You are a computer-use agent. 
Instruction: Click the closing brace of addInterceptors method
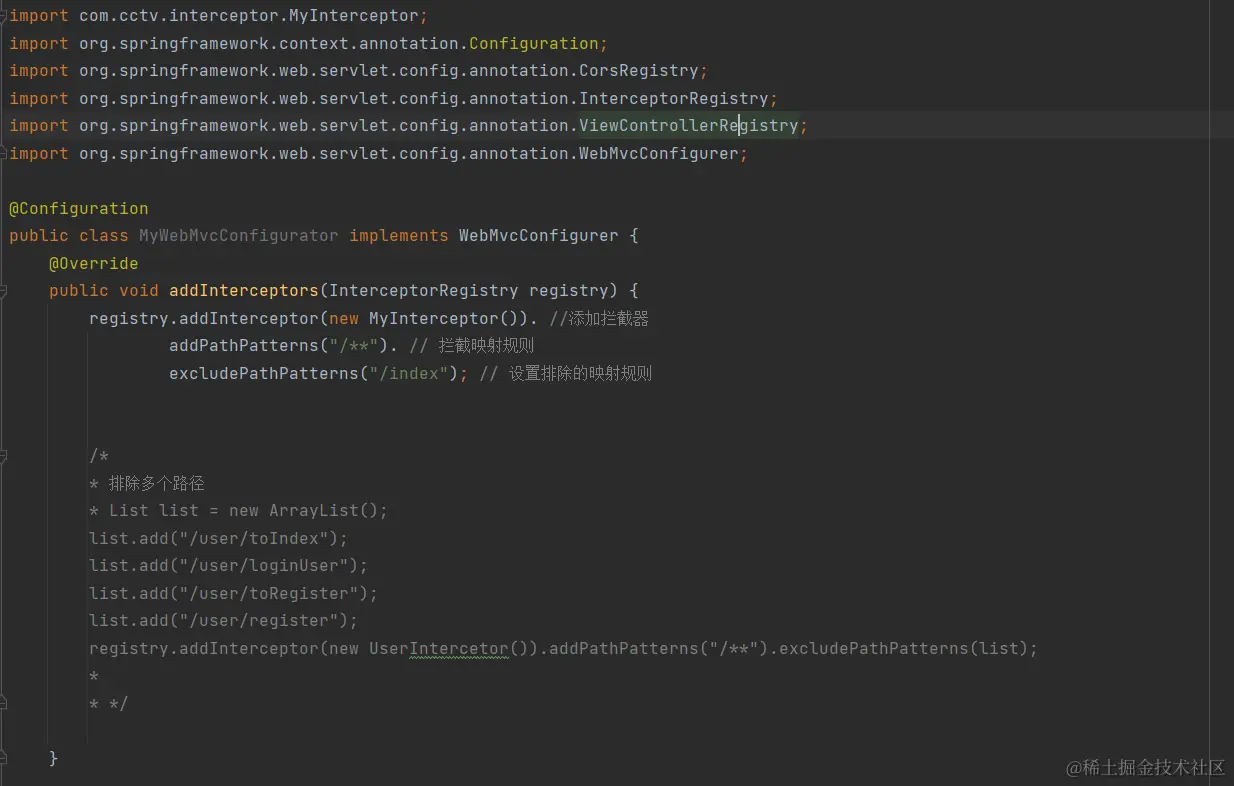click(x=54, y=759)
